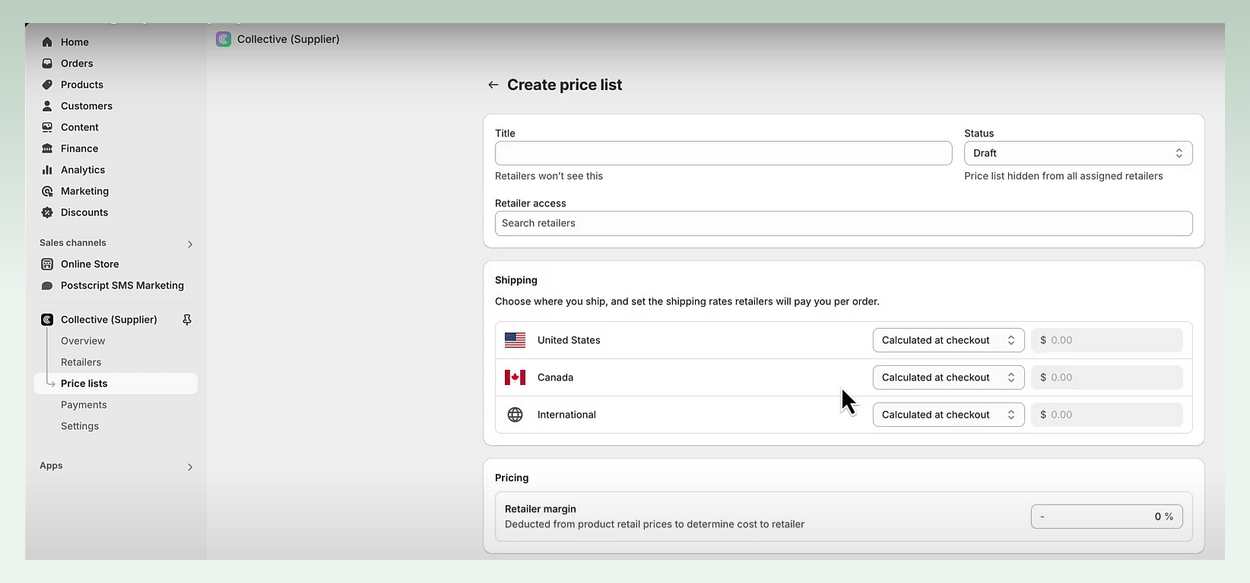Select the Canada flag icon

coord(515,377)
